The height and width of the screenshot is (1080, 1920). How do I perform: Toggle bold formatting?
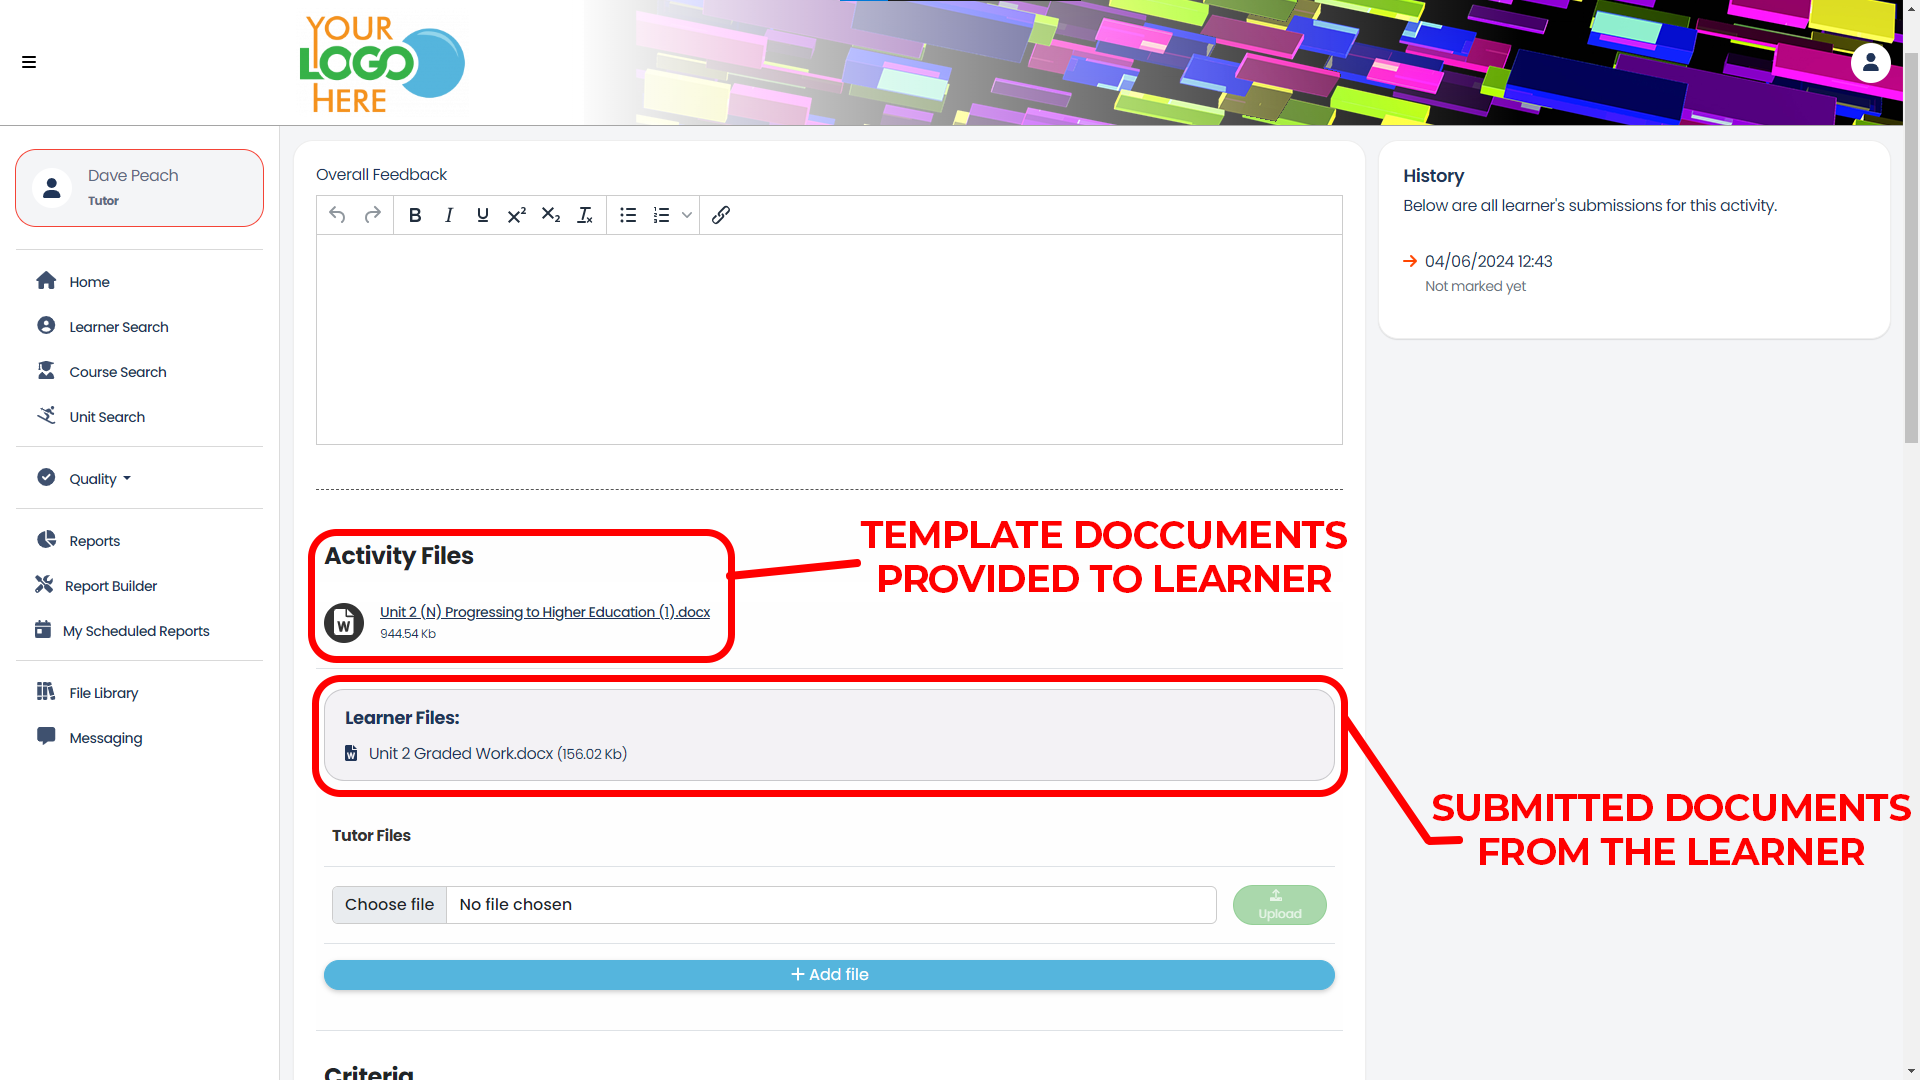click(415, 215)
